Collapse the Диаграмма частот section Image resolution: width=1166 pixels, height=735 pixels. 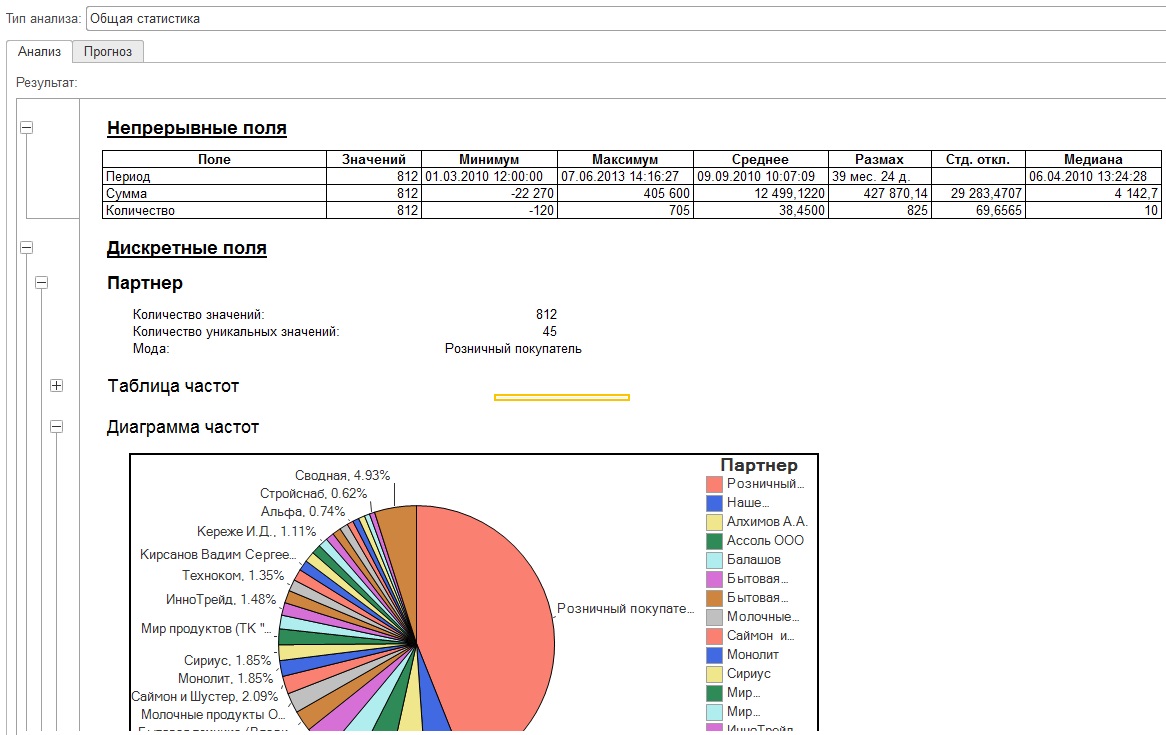(x=57, y=426)
